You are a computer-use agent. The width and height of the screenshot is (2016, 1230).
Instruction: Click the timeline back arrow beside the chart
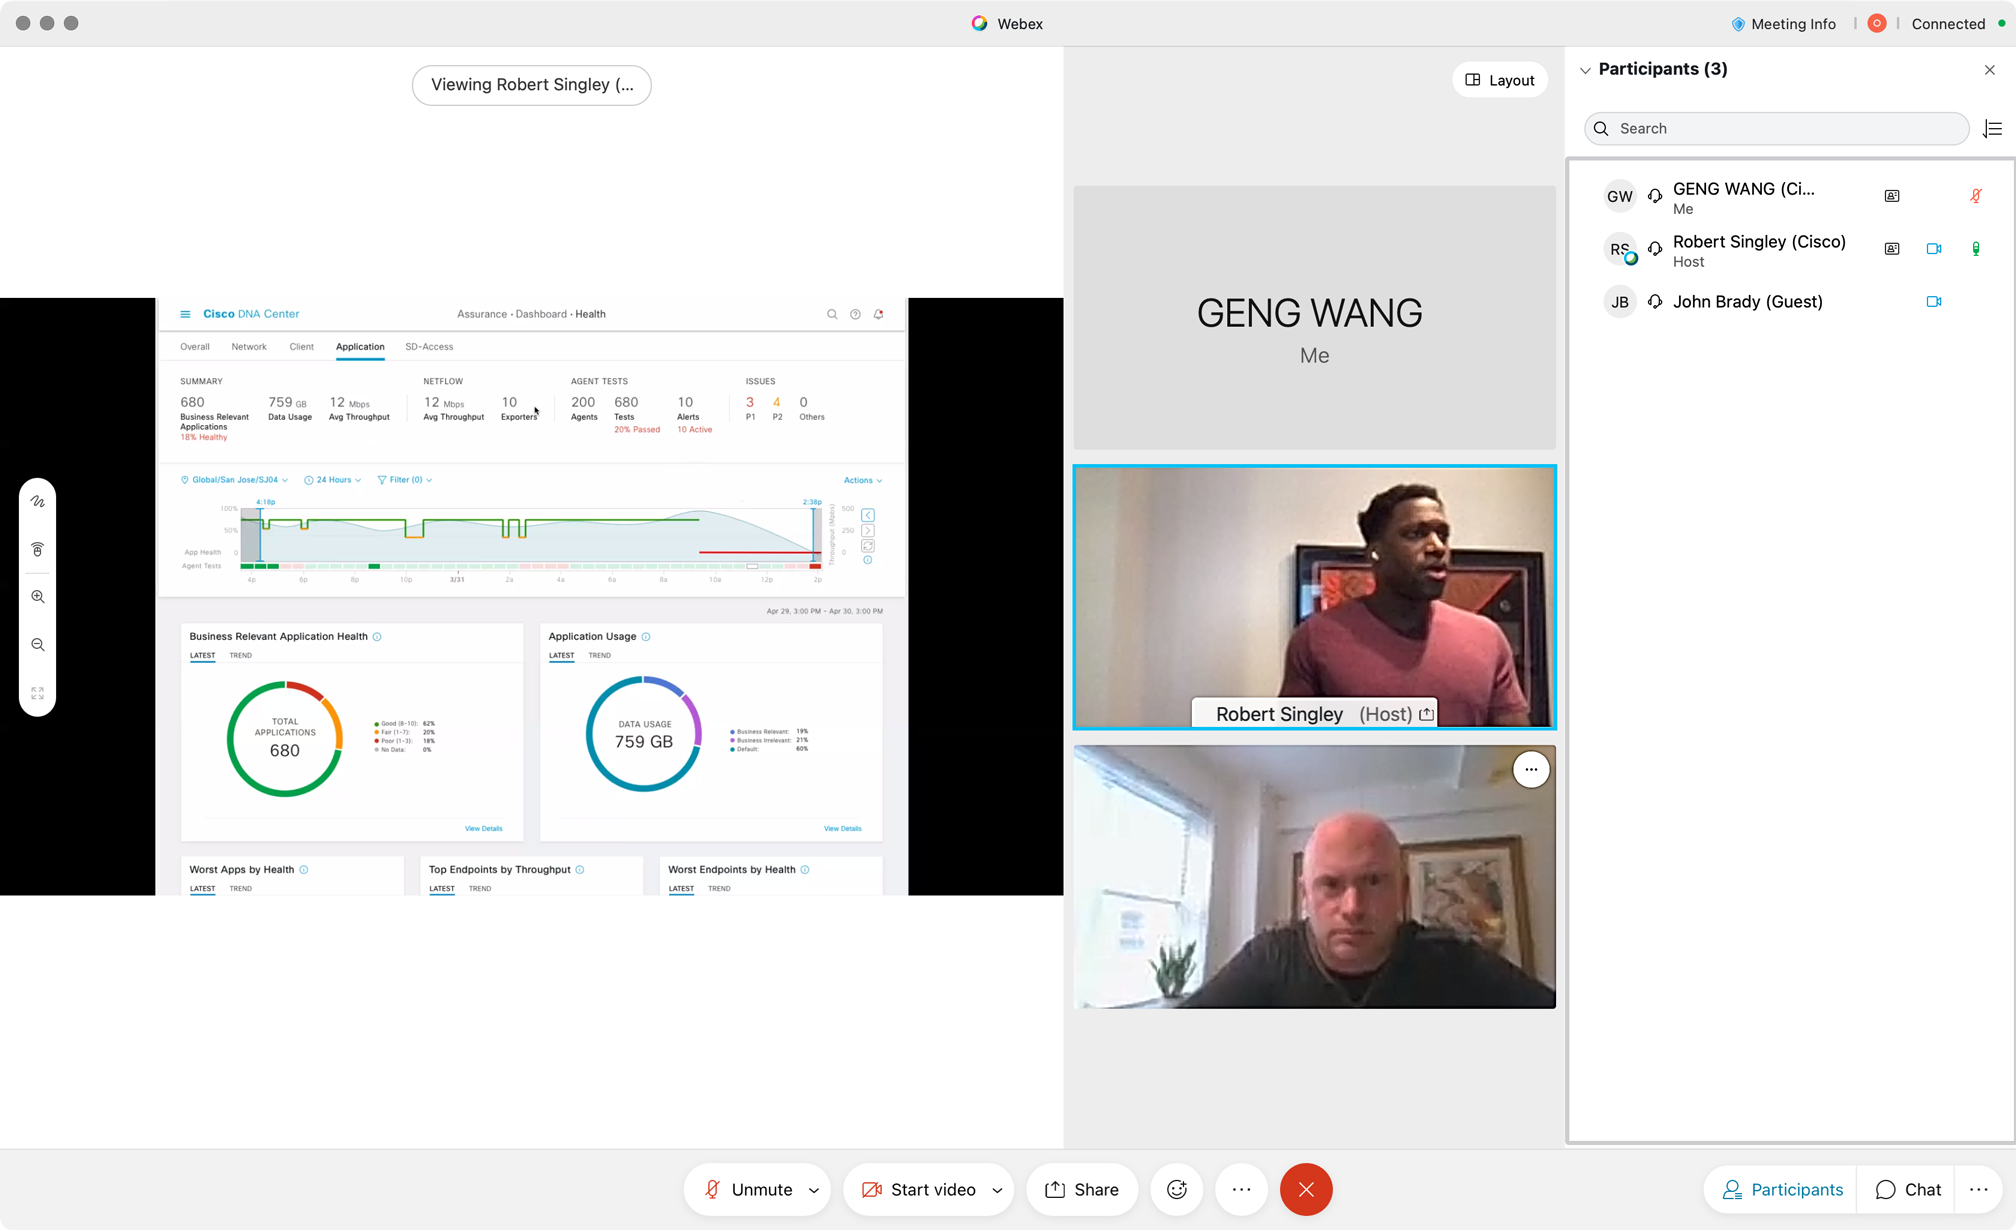point(868,515)
